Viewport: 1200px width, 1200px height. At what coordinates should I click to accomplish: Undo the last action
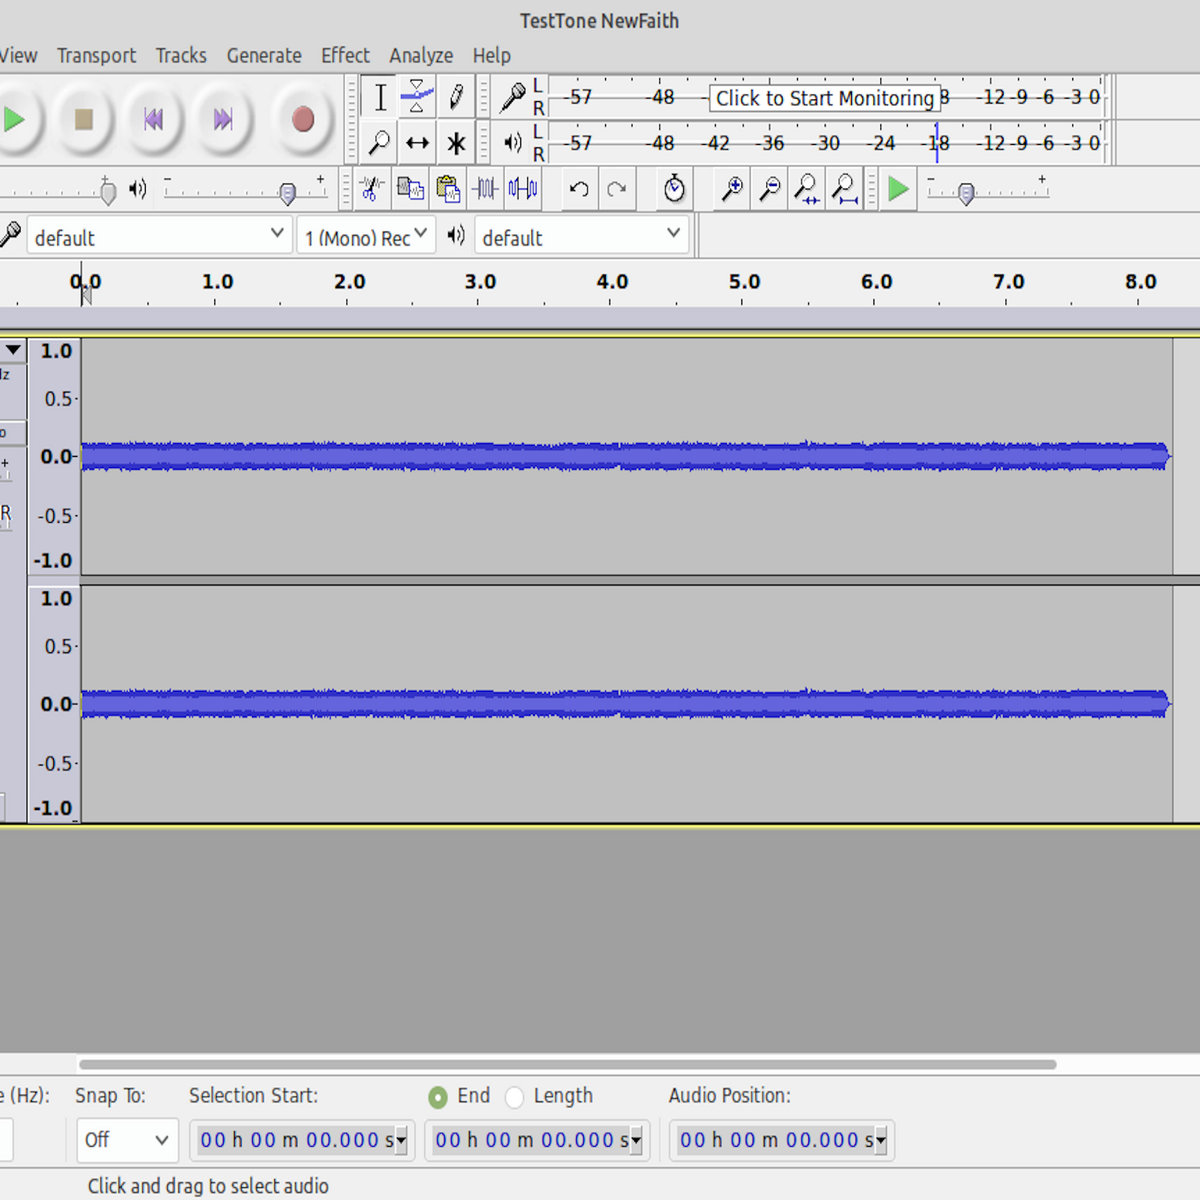pos(578,188)
